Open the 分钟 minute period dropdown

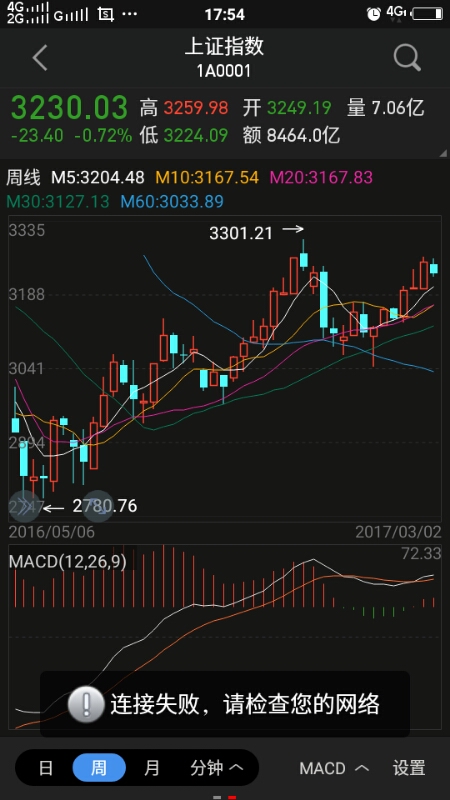point(216,768)
